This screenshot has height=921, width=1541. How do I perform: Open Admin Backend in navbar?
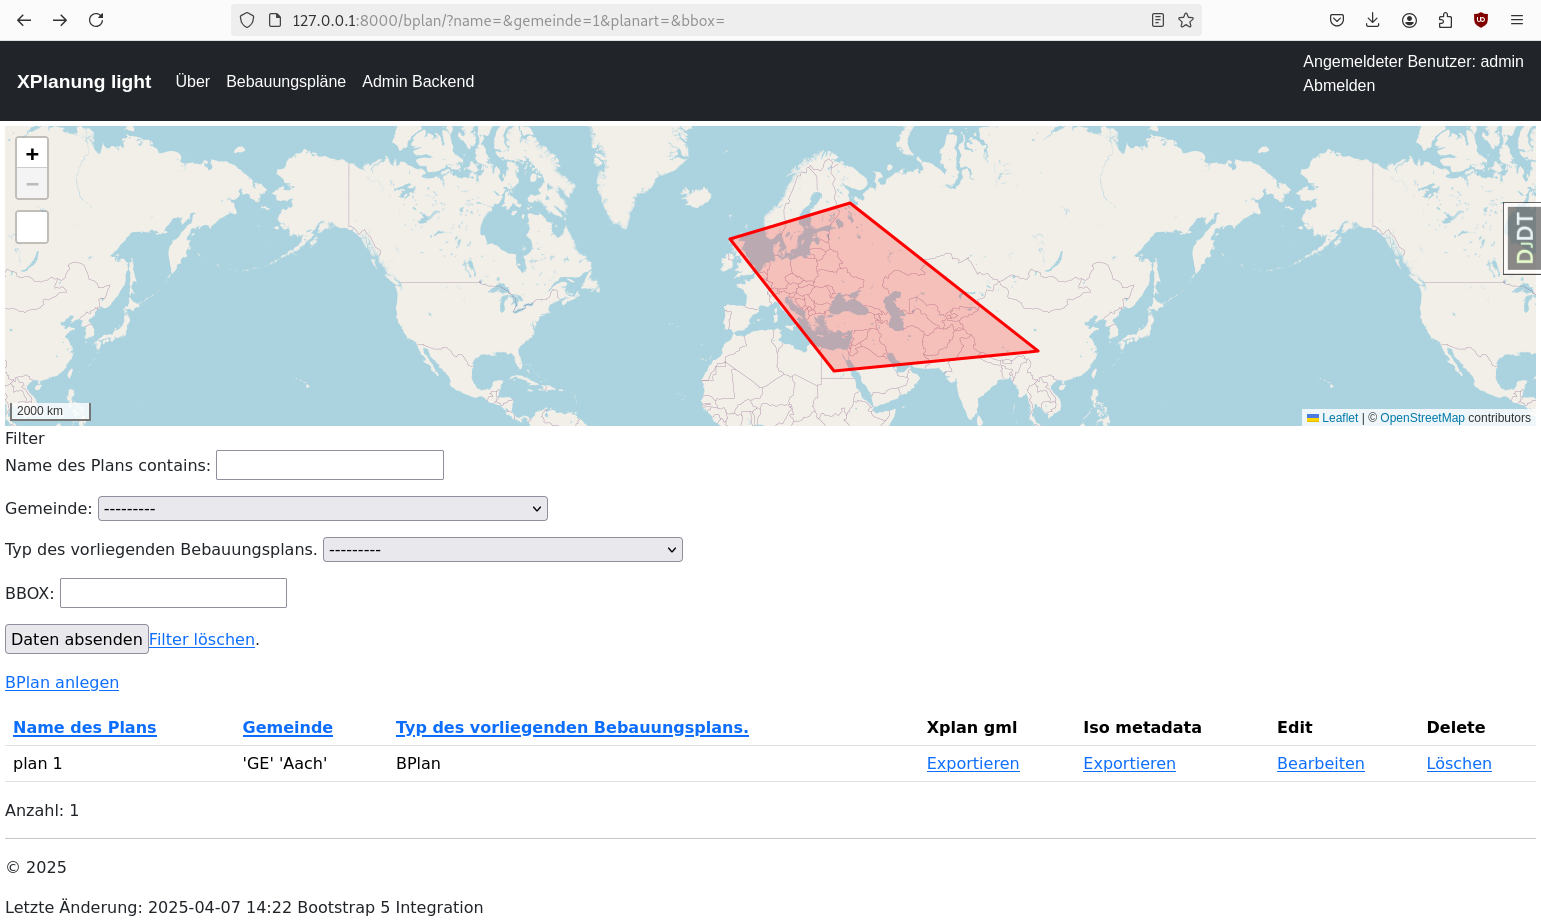[x=418, y=82]
